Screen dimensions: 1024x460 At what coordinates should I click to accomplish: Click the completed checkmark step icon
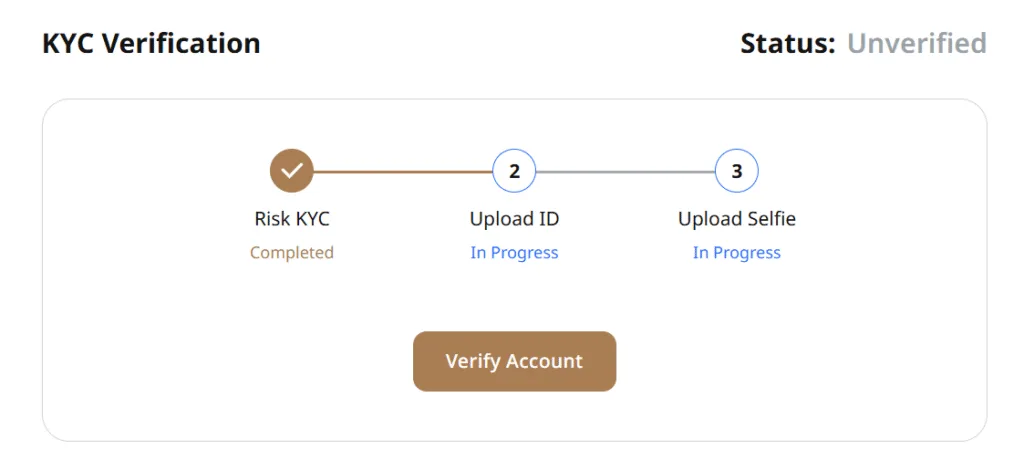292,171
